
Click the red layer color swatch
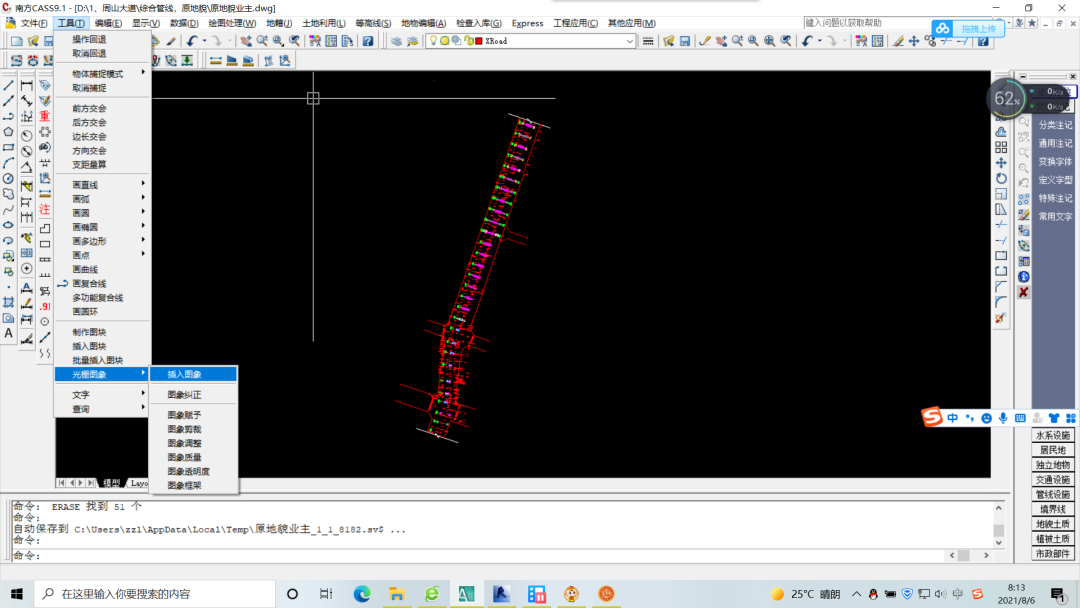coord(479,41)
